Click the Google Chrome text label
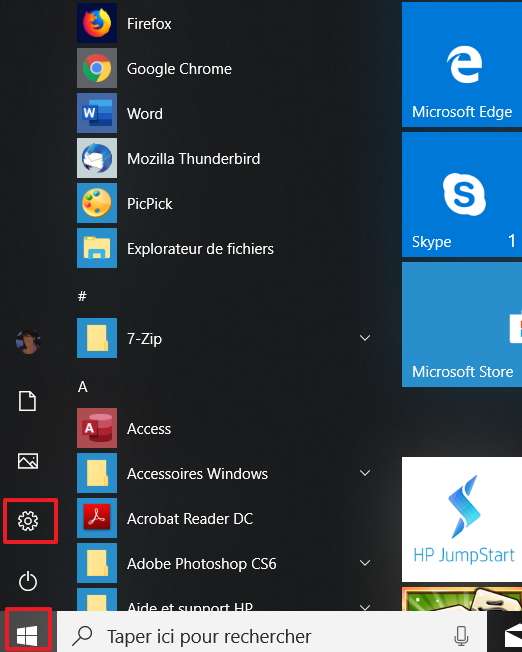This screenshot has width=522, height=652. [x=179, y=69]
